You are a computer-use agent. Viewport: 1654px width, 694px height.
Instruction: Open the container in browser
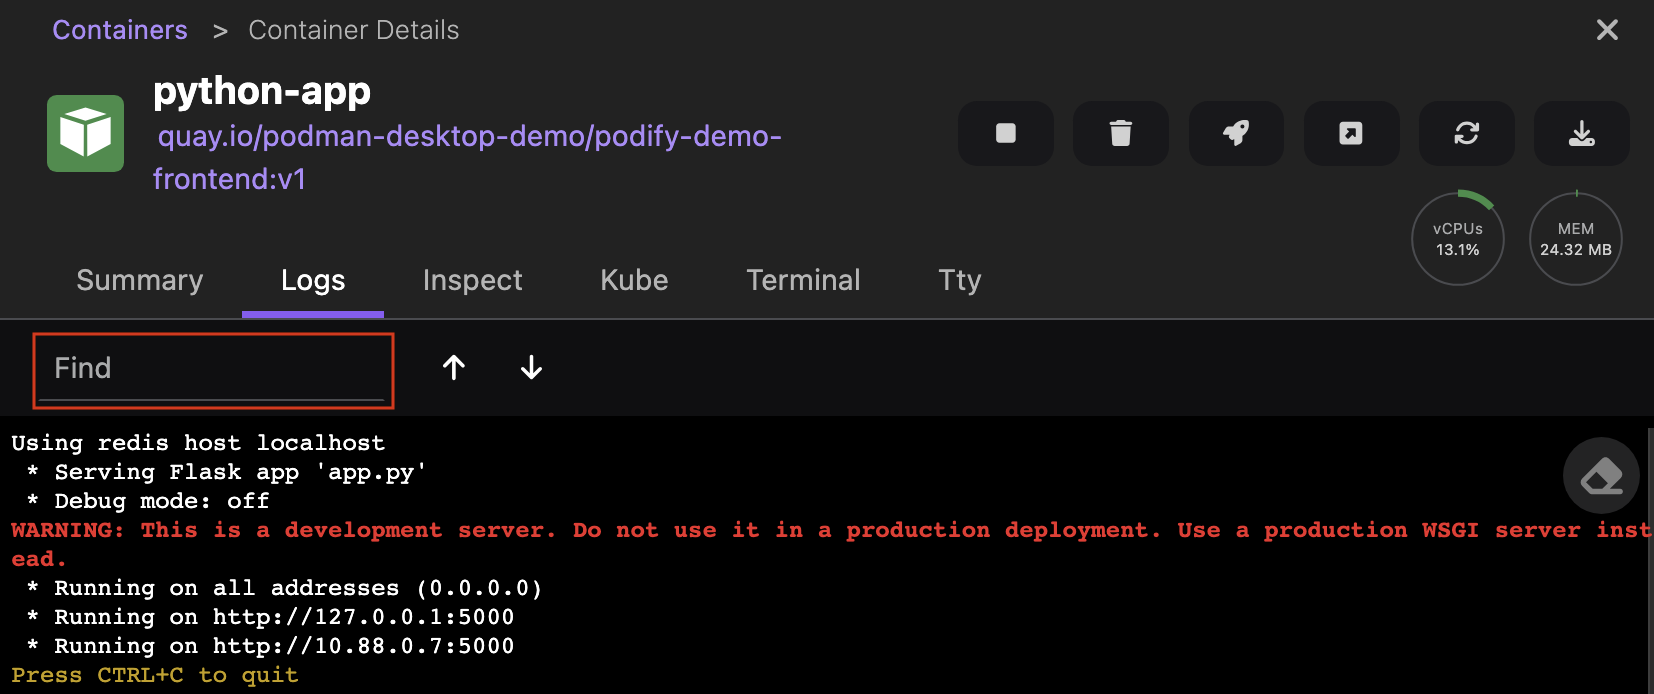[1351, 133]
